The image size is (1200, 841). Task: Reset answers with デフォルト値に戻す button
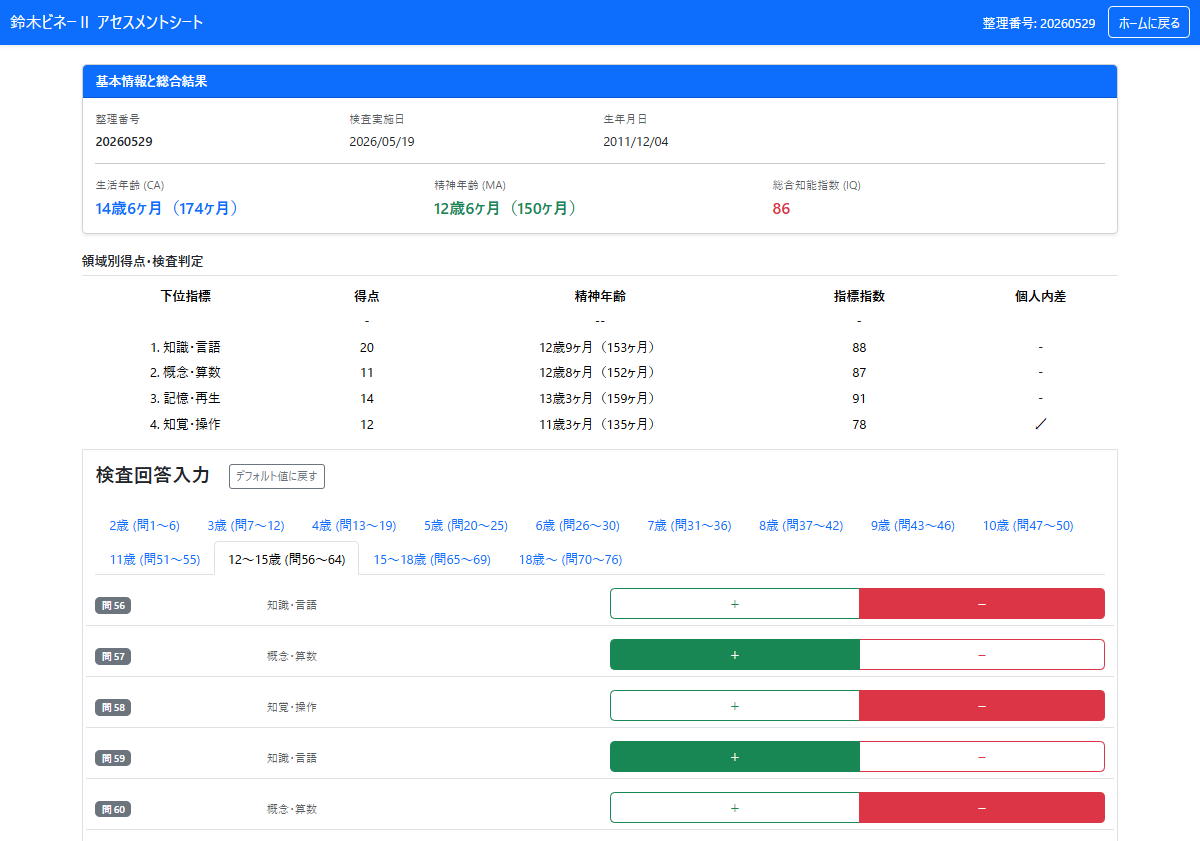pyautogui.click(x=277, y=476)
